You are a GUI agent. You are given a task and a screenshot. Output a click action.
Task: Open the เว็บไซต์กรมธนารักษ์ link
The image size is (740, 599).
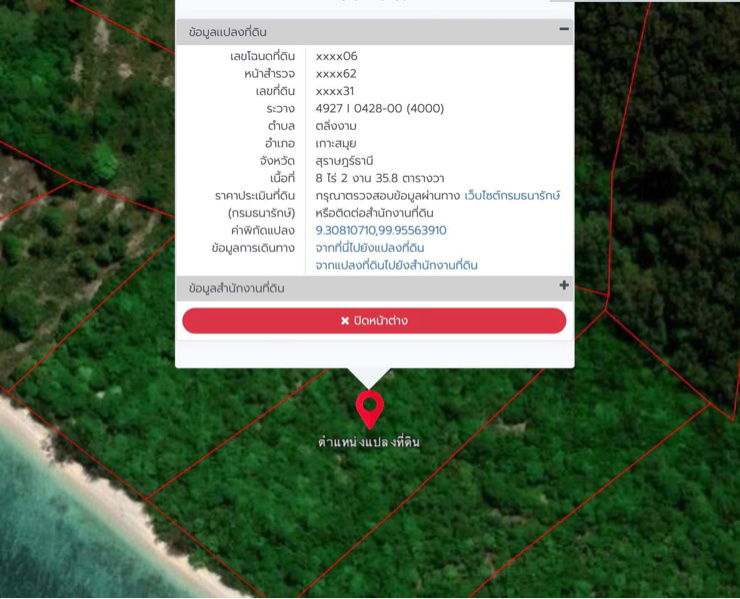tap(512, 196)
